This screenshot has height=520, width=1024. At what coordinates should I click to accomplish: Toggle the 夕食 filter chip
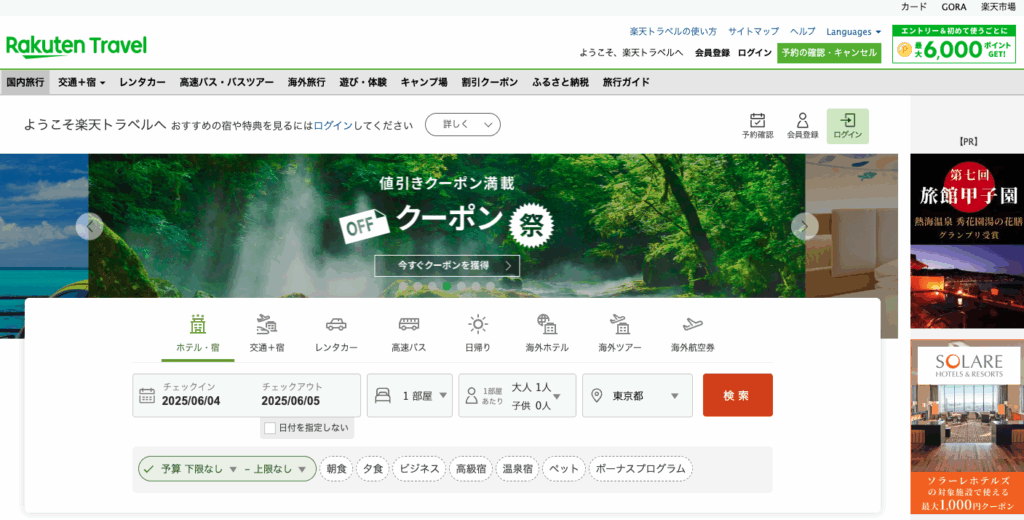(373, 468)
